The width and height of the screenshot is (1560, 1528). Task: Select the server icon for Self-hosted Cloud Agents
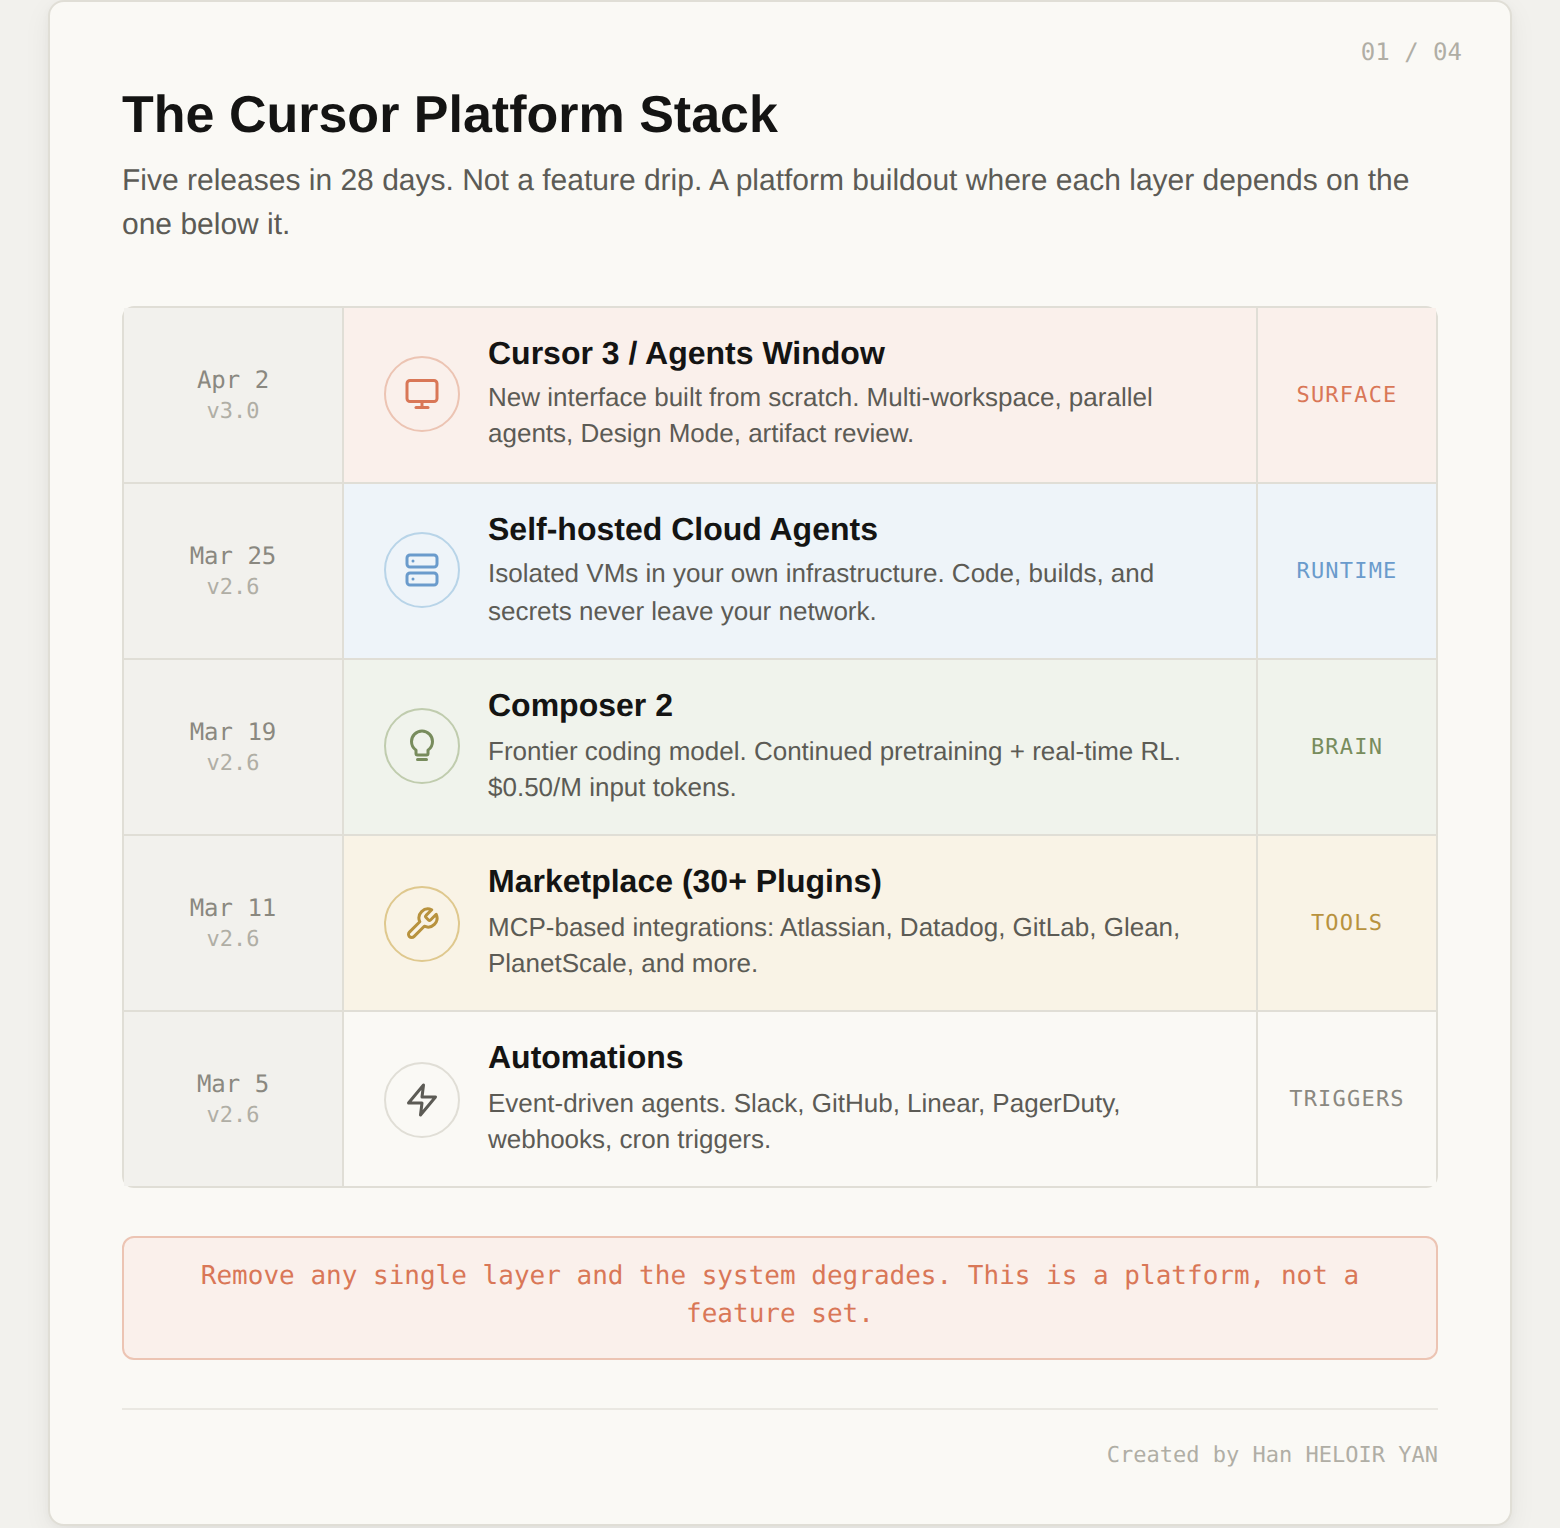[x=421, y=570]
